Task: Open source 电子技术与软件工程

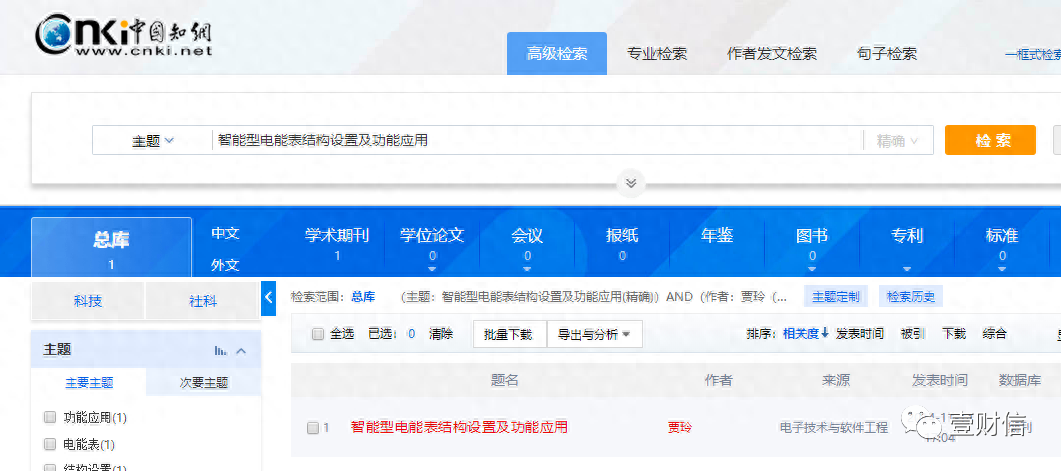Action: pos(834,428)
